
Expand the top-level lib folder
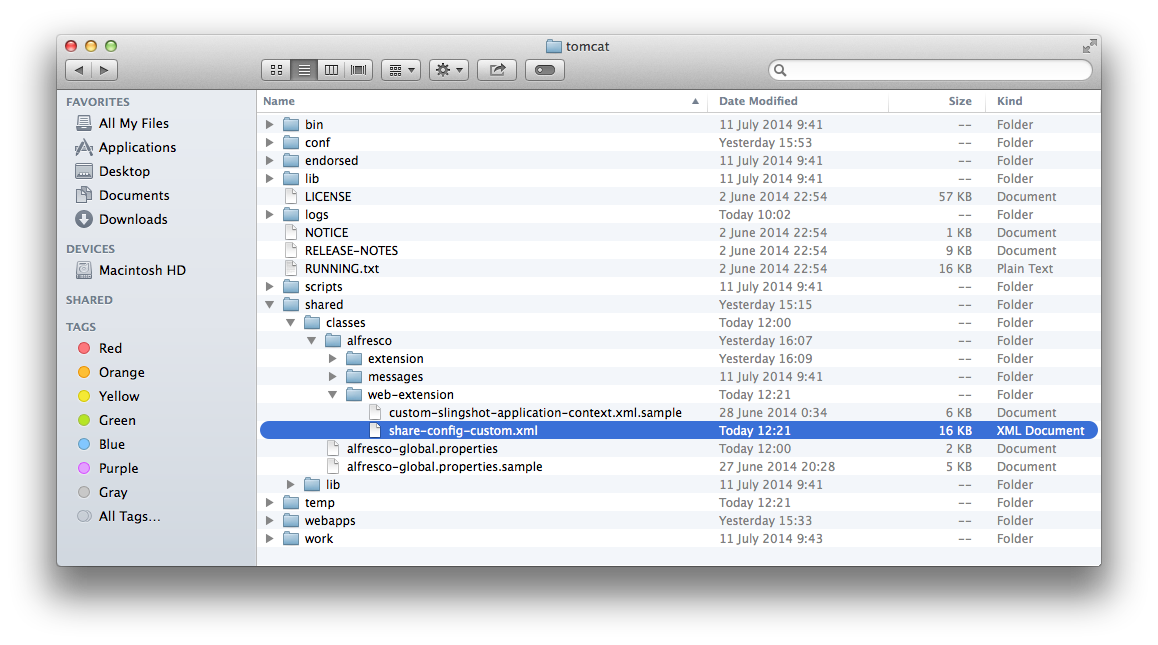[270, 179]
